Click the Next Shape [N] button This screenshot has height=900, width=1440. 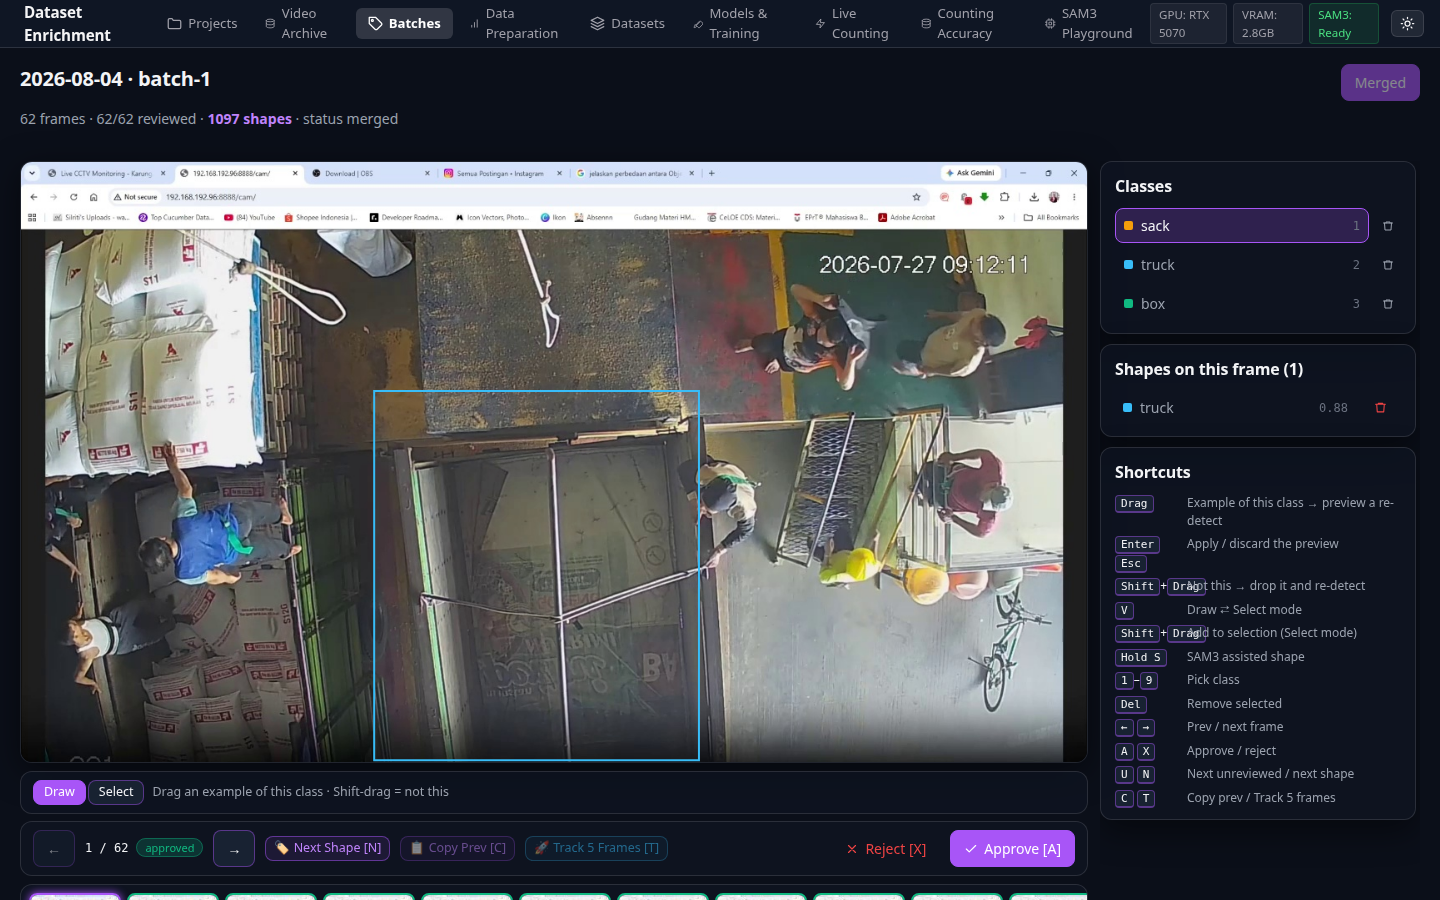pos(328,848)
